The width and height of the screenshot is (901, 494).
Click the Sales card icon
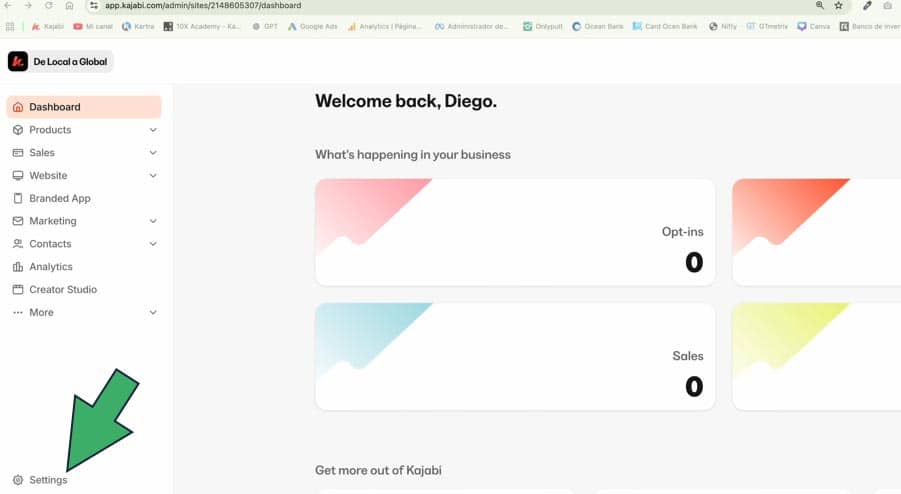pyautogui.click(x=18, y=153)
